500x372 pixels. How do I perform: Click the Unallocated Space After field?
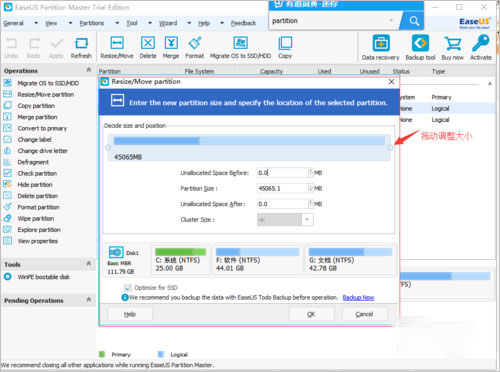(283, 204)
